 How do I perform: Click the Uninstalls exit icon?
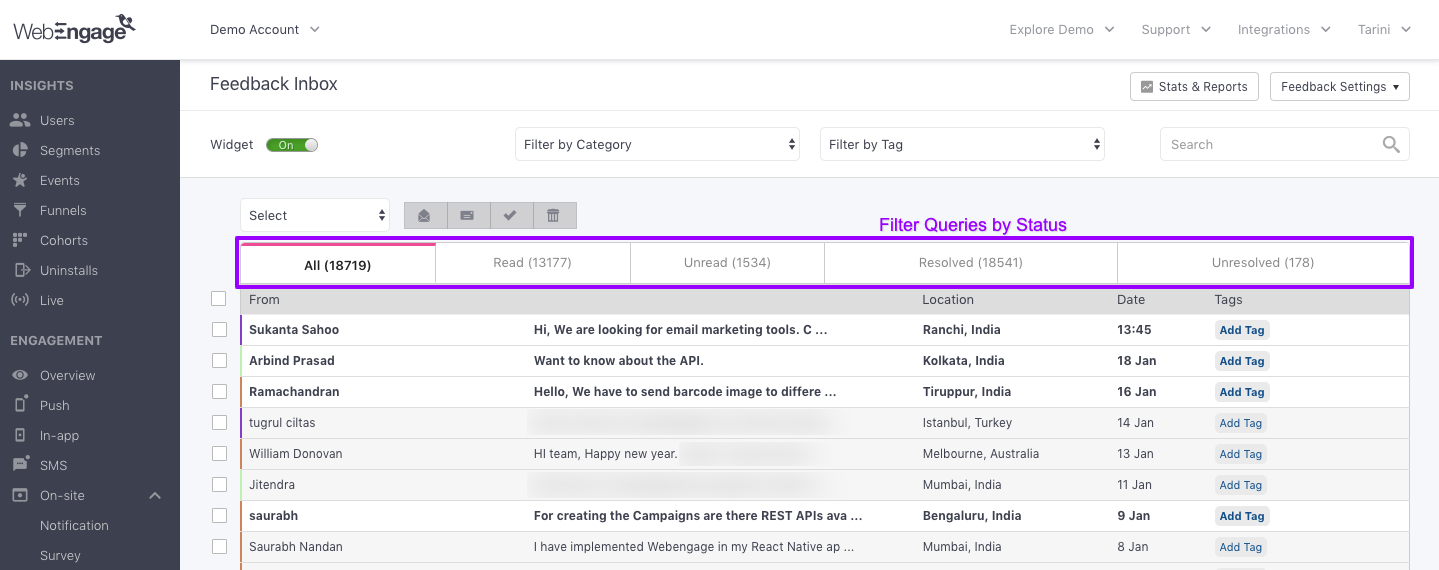pos(20,270)
